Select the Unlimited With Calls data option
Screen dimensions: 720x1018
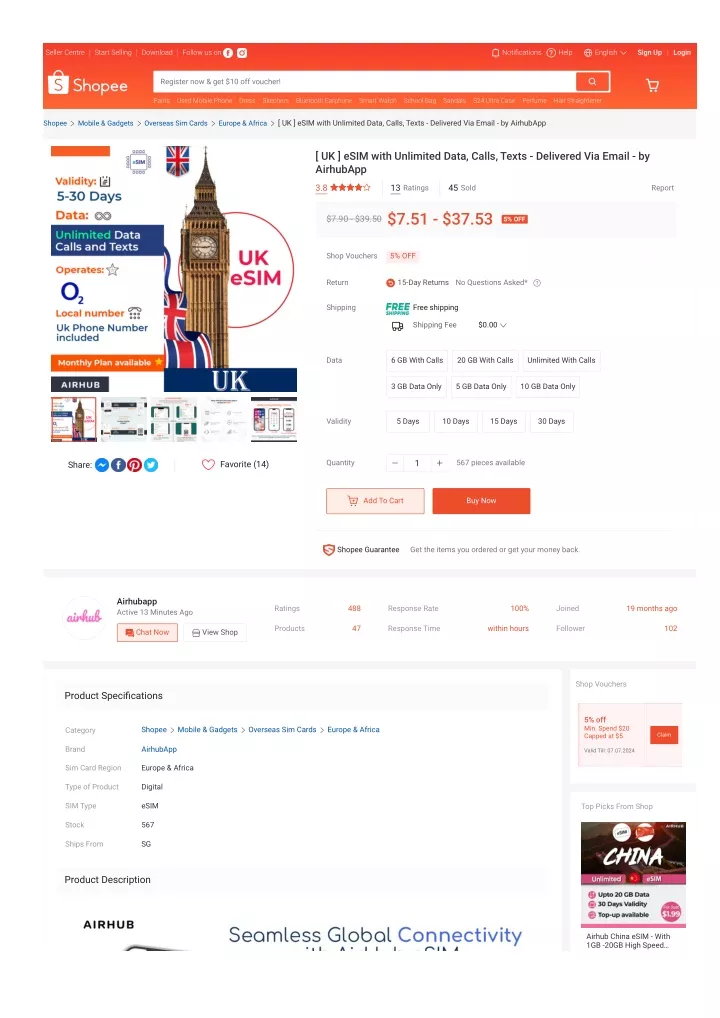point(561,360)
